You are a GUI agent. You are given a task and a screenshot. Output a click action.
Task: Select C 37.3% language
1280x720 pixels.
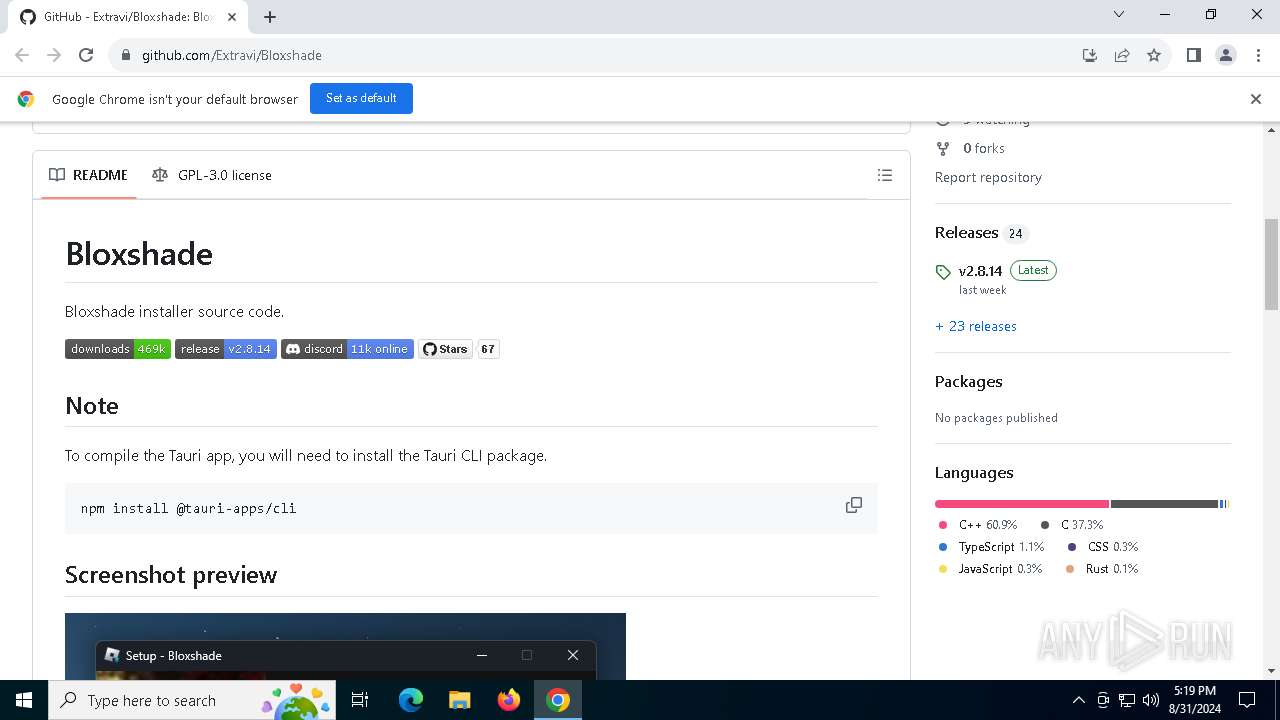tap(1071, 525)
